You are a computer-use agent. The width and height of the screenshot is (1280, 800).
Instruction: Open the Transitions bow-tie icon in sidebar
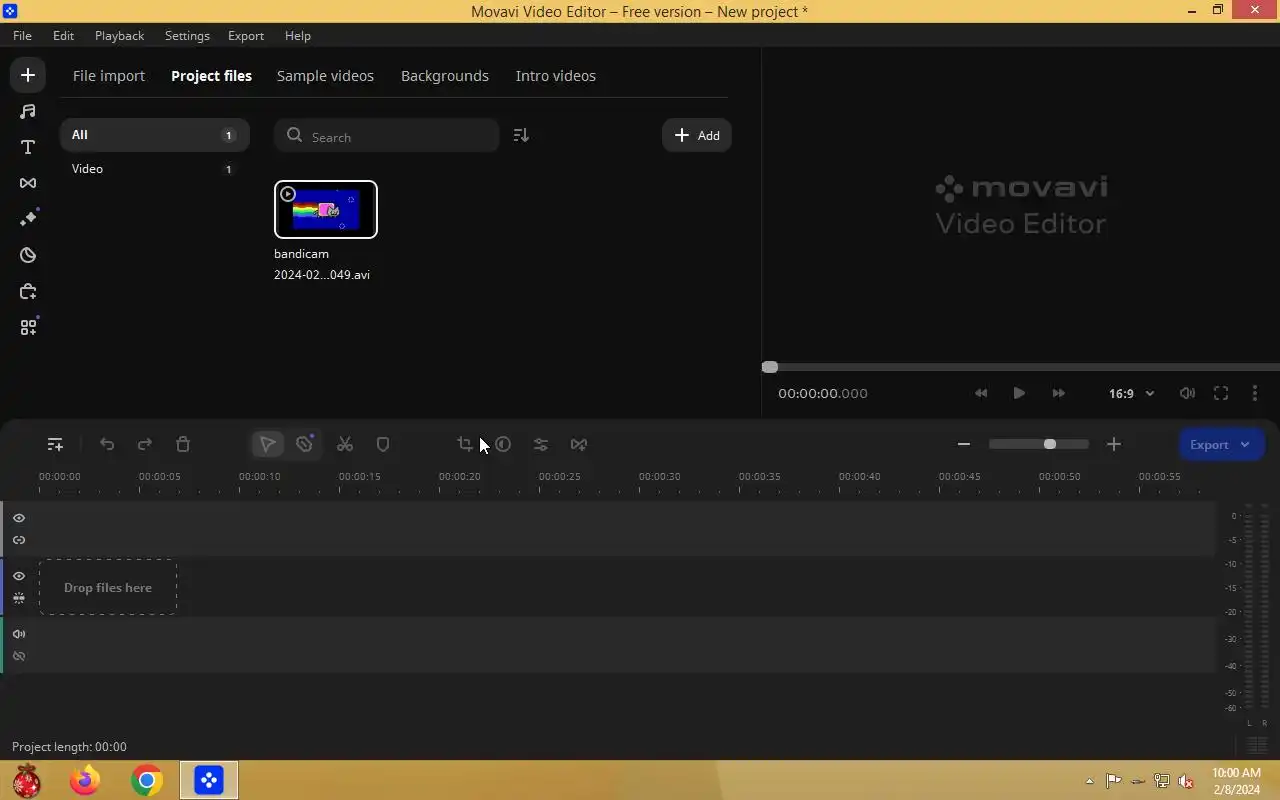click(28, 183)
